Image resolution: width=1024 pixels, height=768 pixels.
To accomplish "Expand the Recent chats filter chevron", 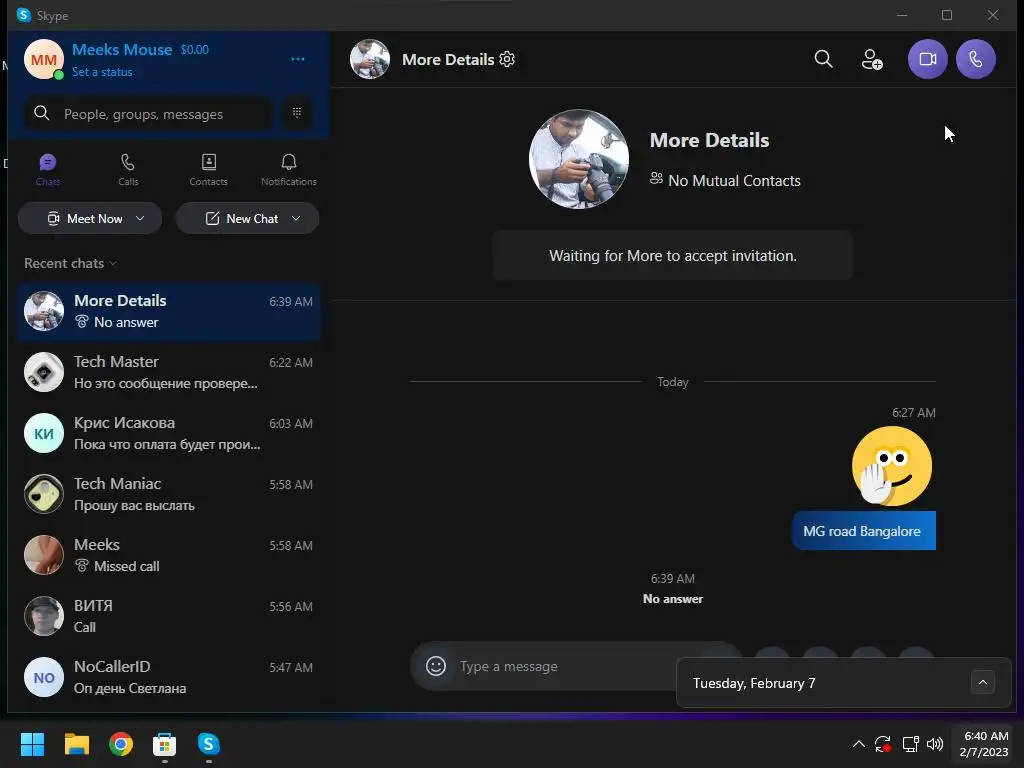I will [x=113, y=263].
